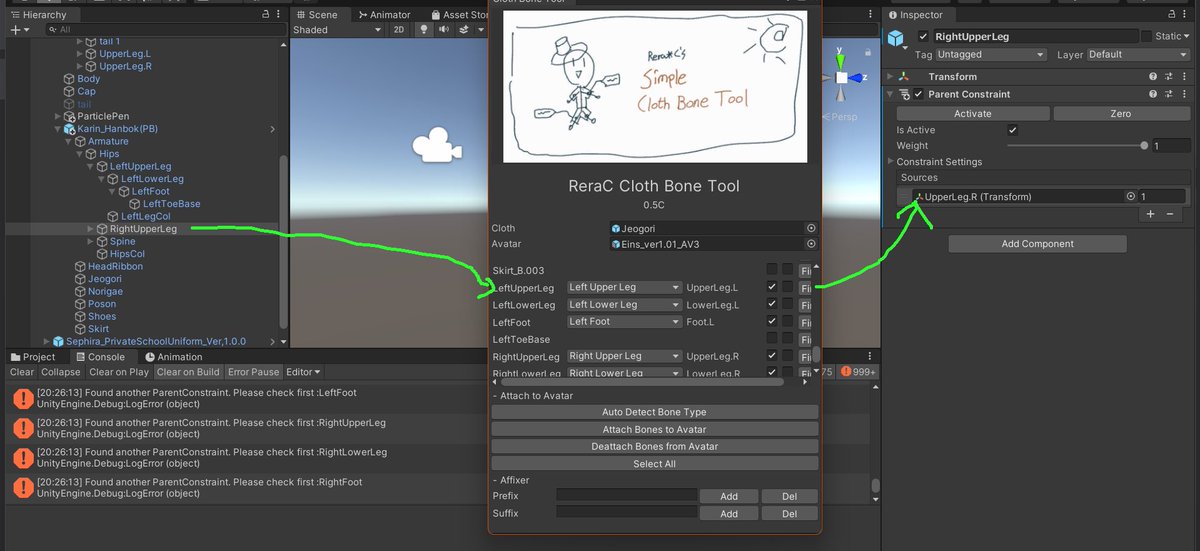Expand the Constraint Settings foldout
The image size is (1200, 551).
coord(891,162)
